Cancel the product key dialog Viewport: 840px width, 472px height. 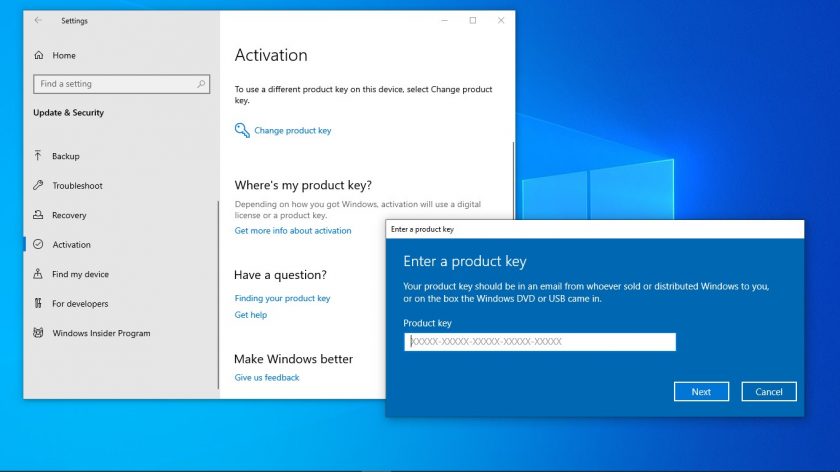769,392
